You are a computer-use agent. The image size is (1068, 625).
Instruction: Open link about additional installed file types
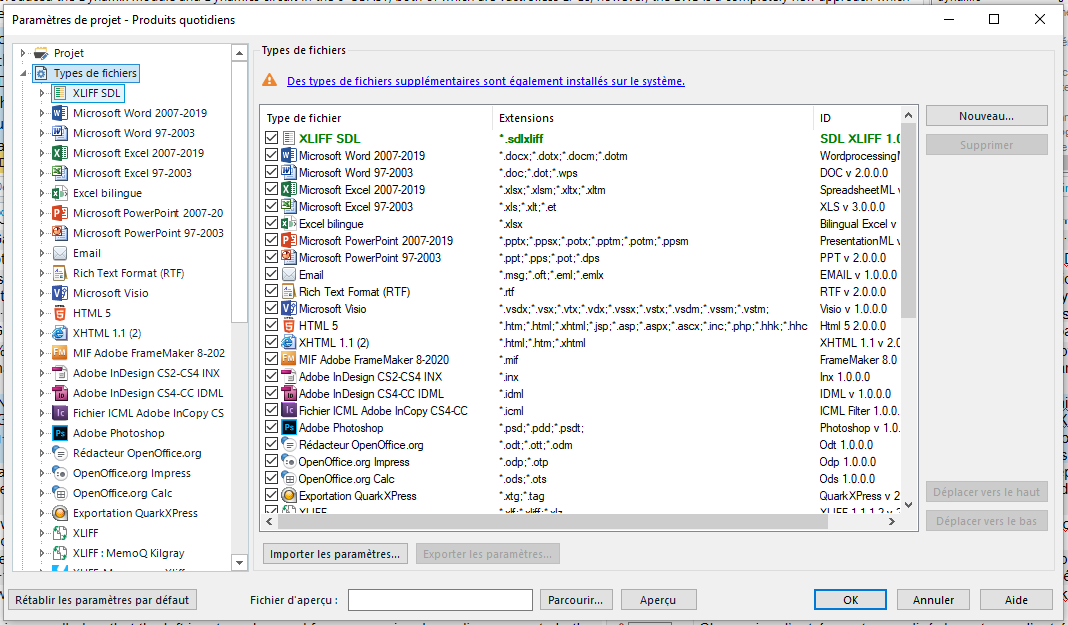[x=486, y=81]
